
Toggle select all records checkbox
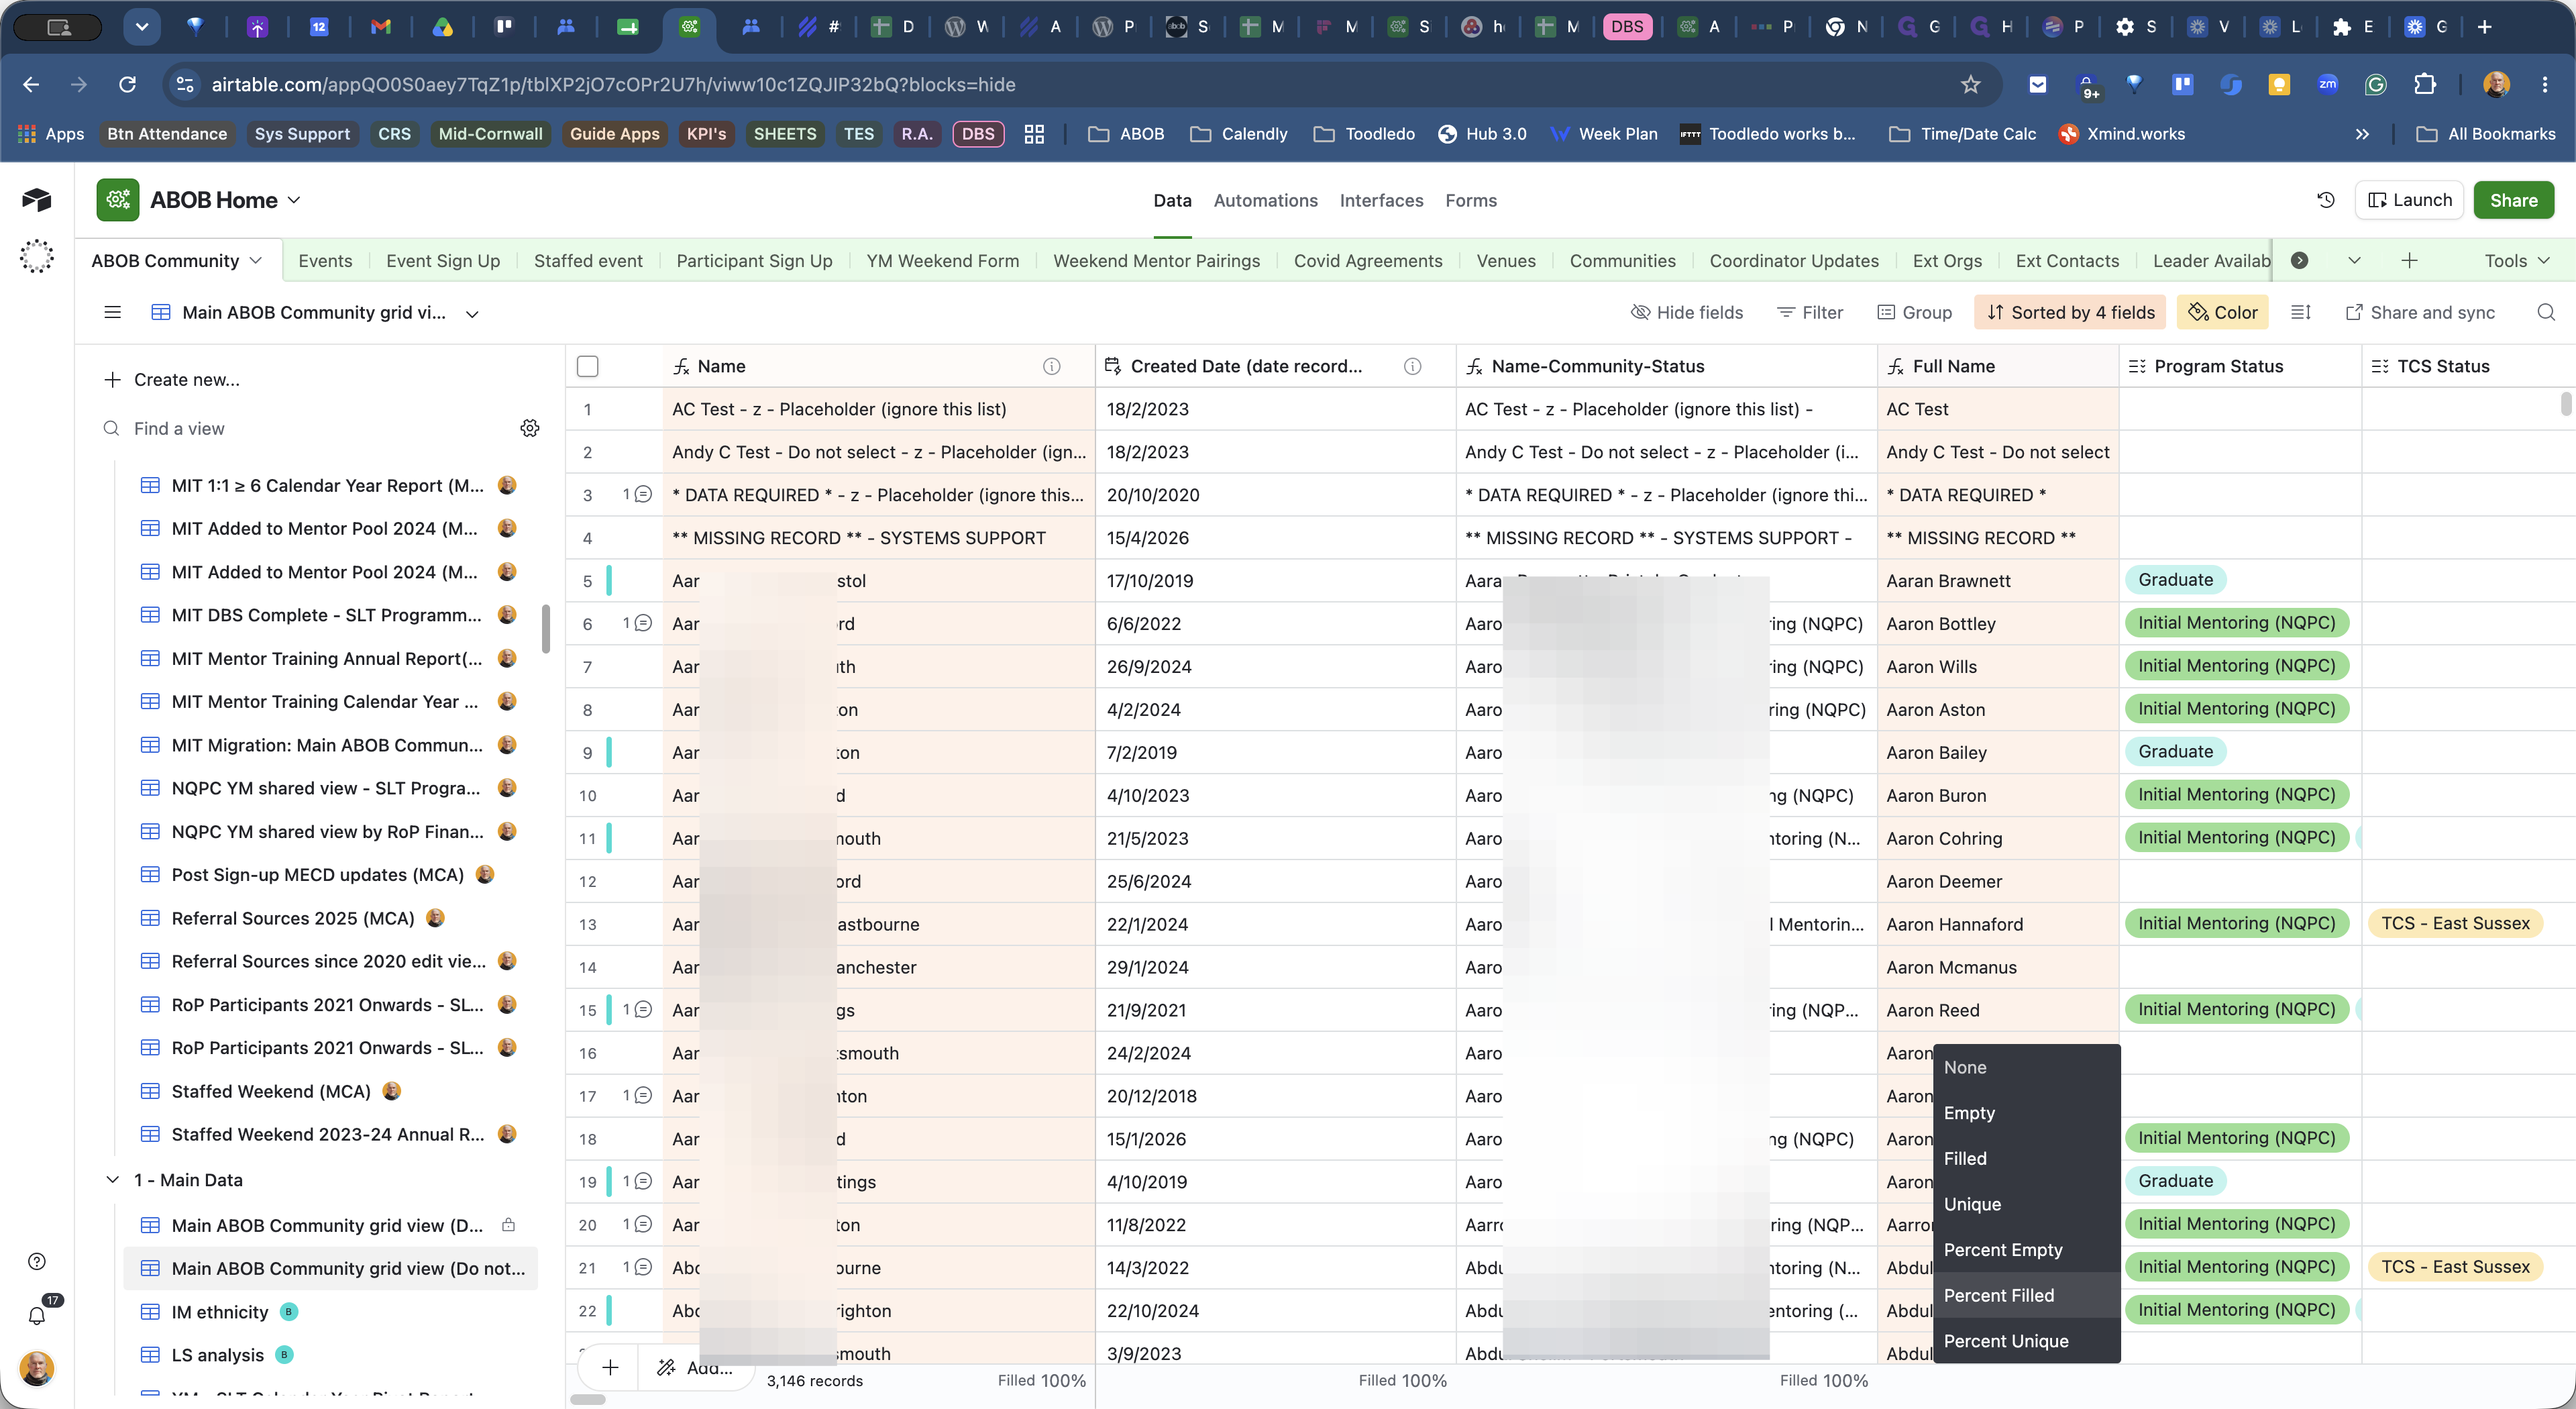pyautogui.click(x=588, y=366)
